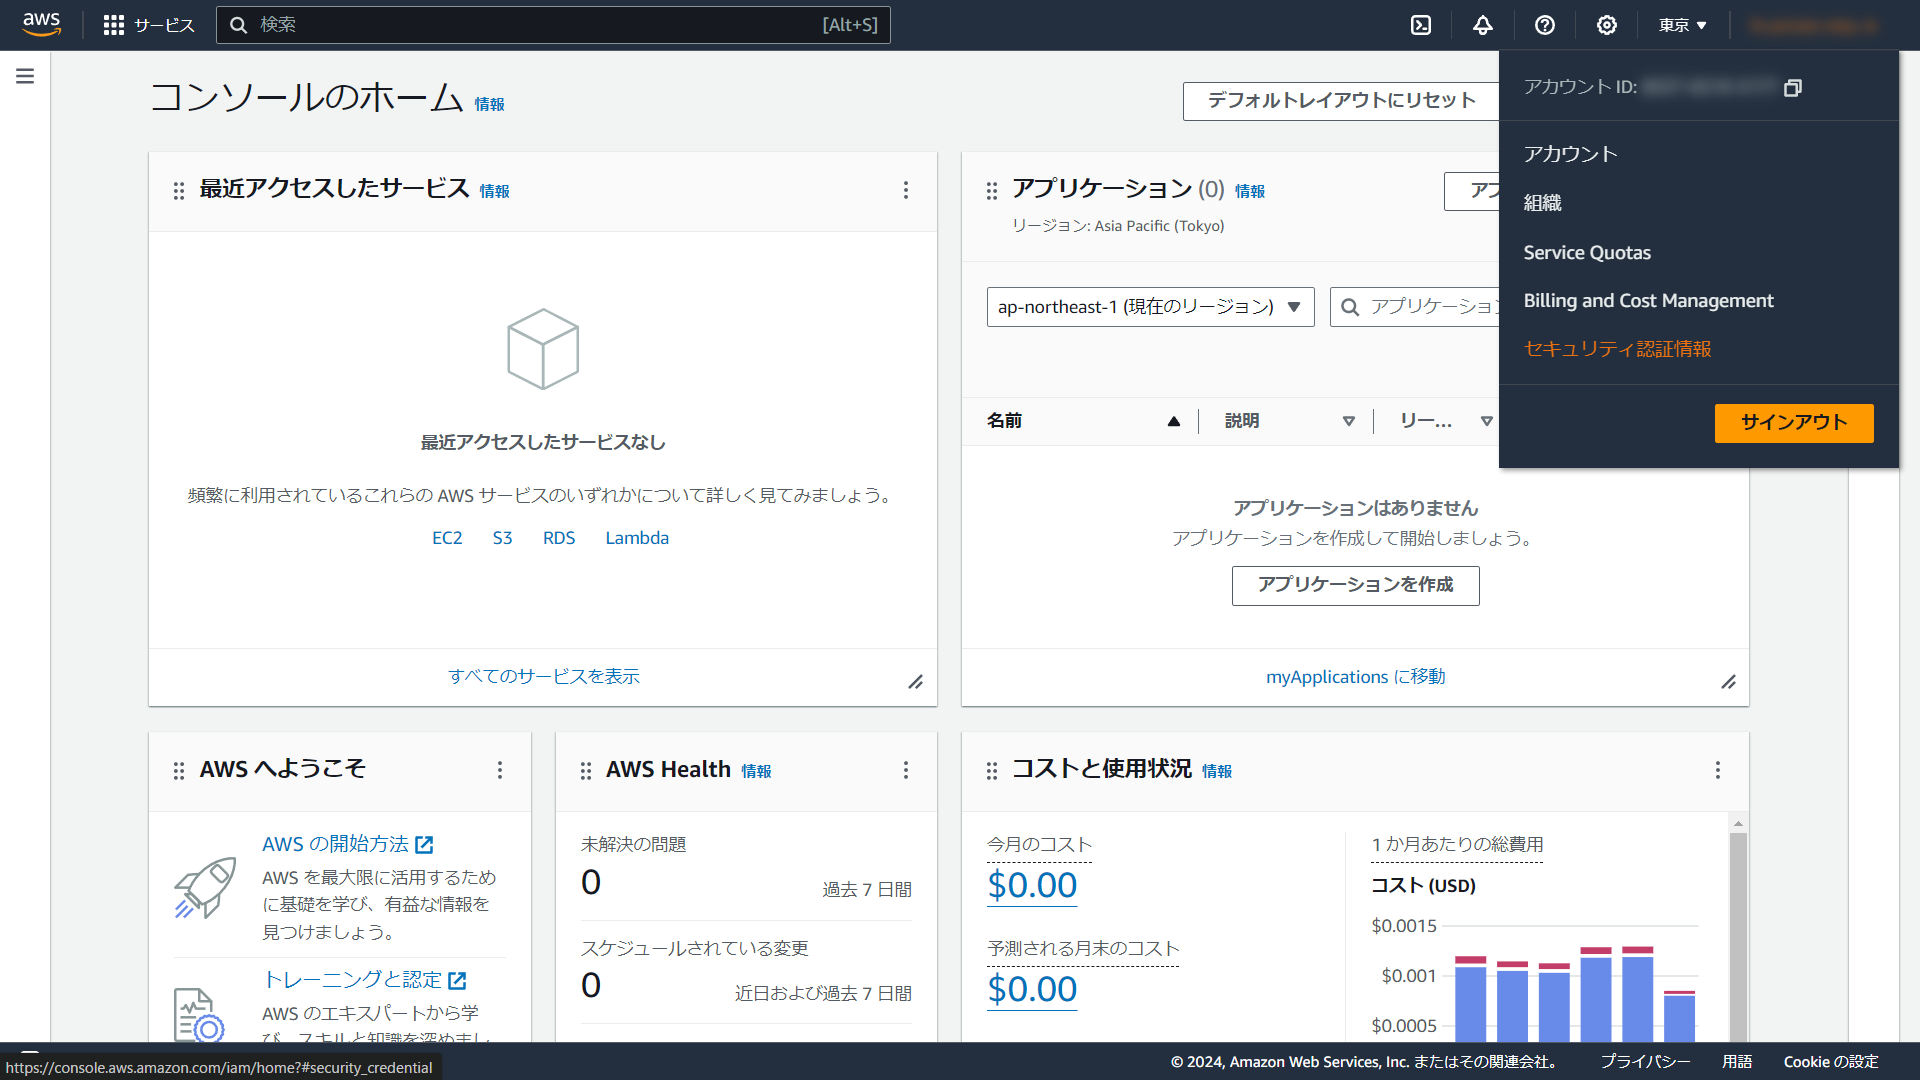Open the notifications bell icon
Viewport: 1920px width, 1080px height.
point(1483,25)
